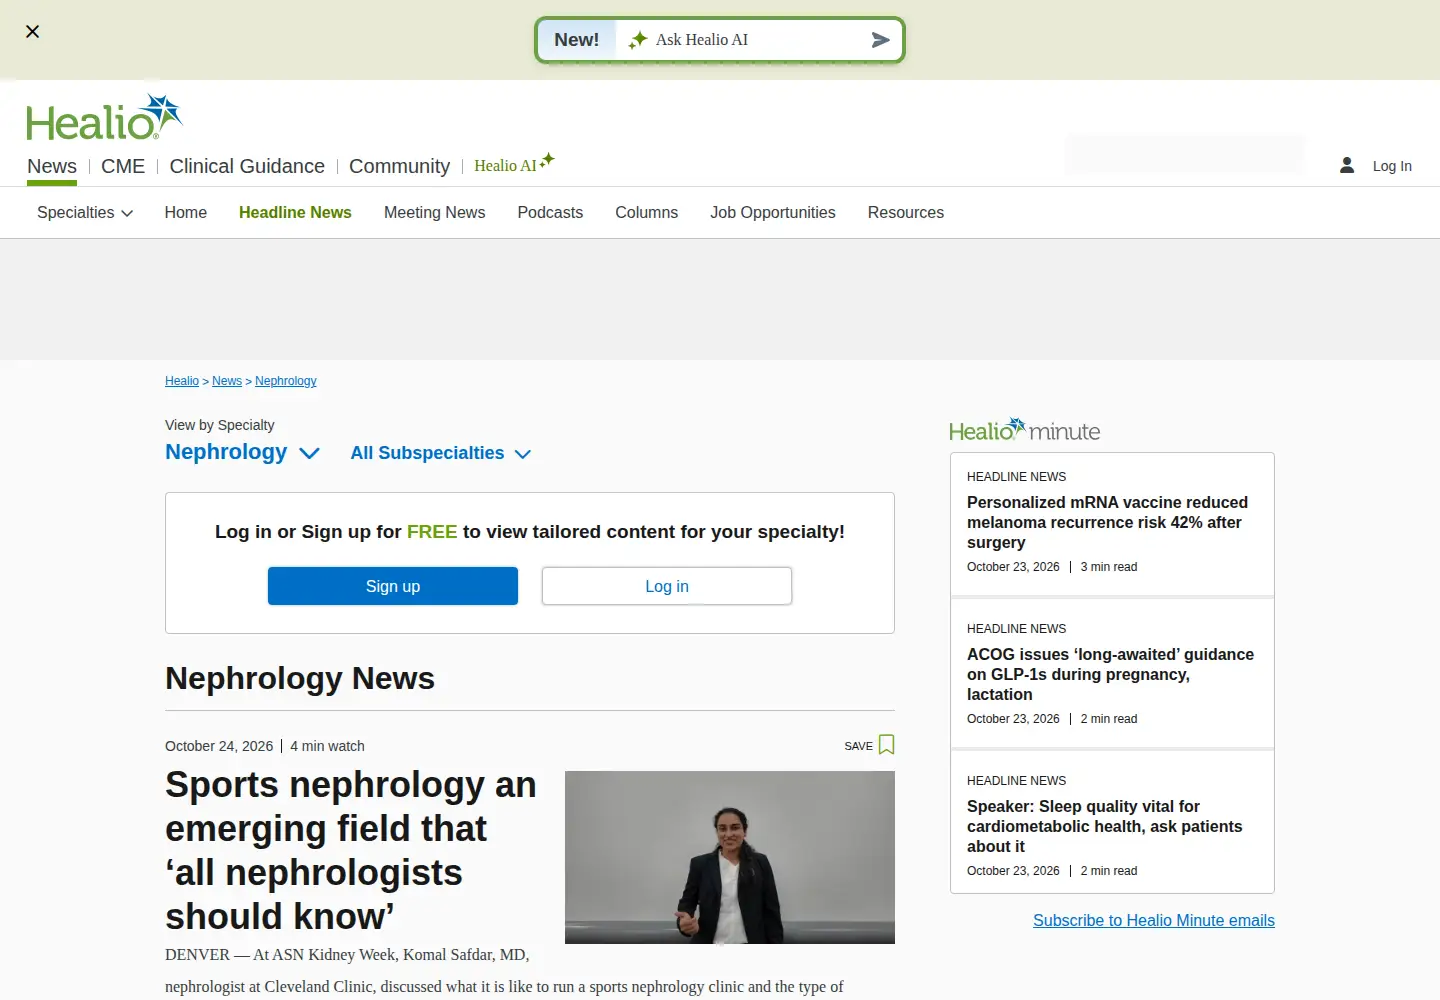Open the sports nephrology article headline
The image size is (1440, 1000).
point(351,851)
